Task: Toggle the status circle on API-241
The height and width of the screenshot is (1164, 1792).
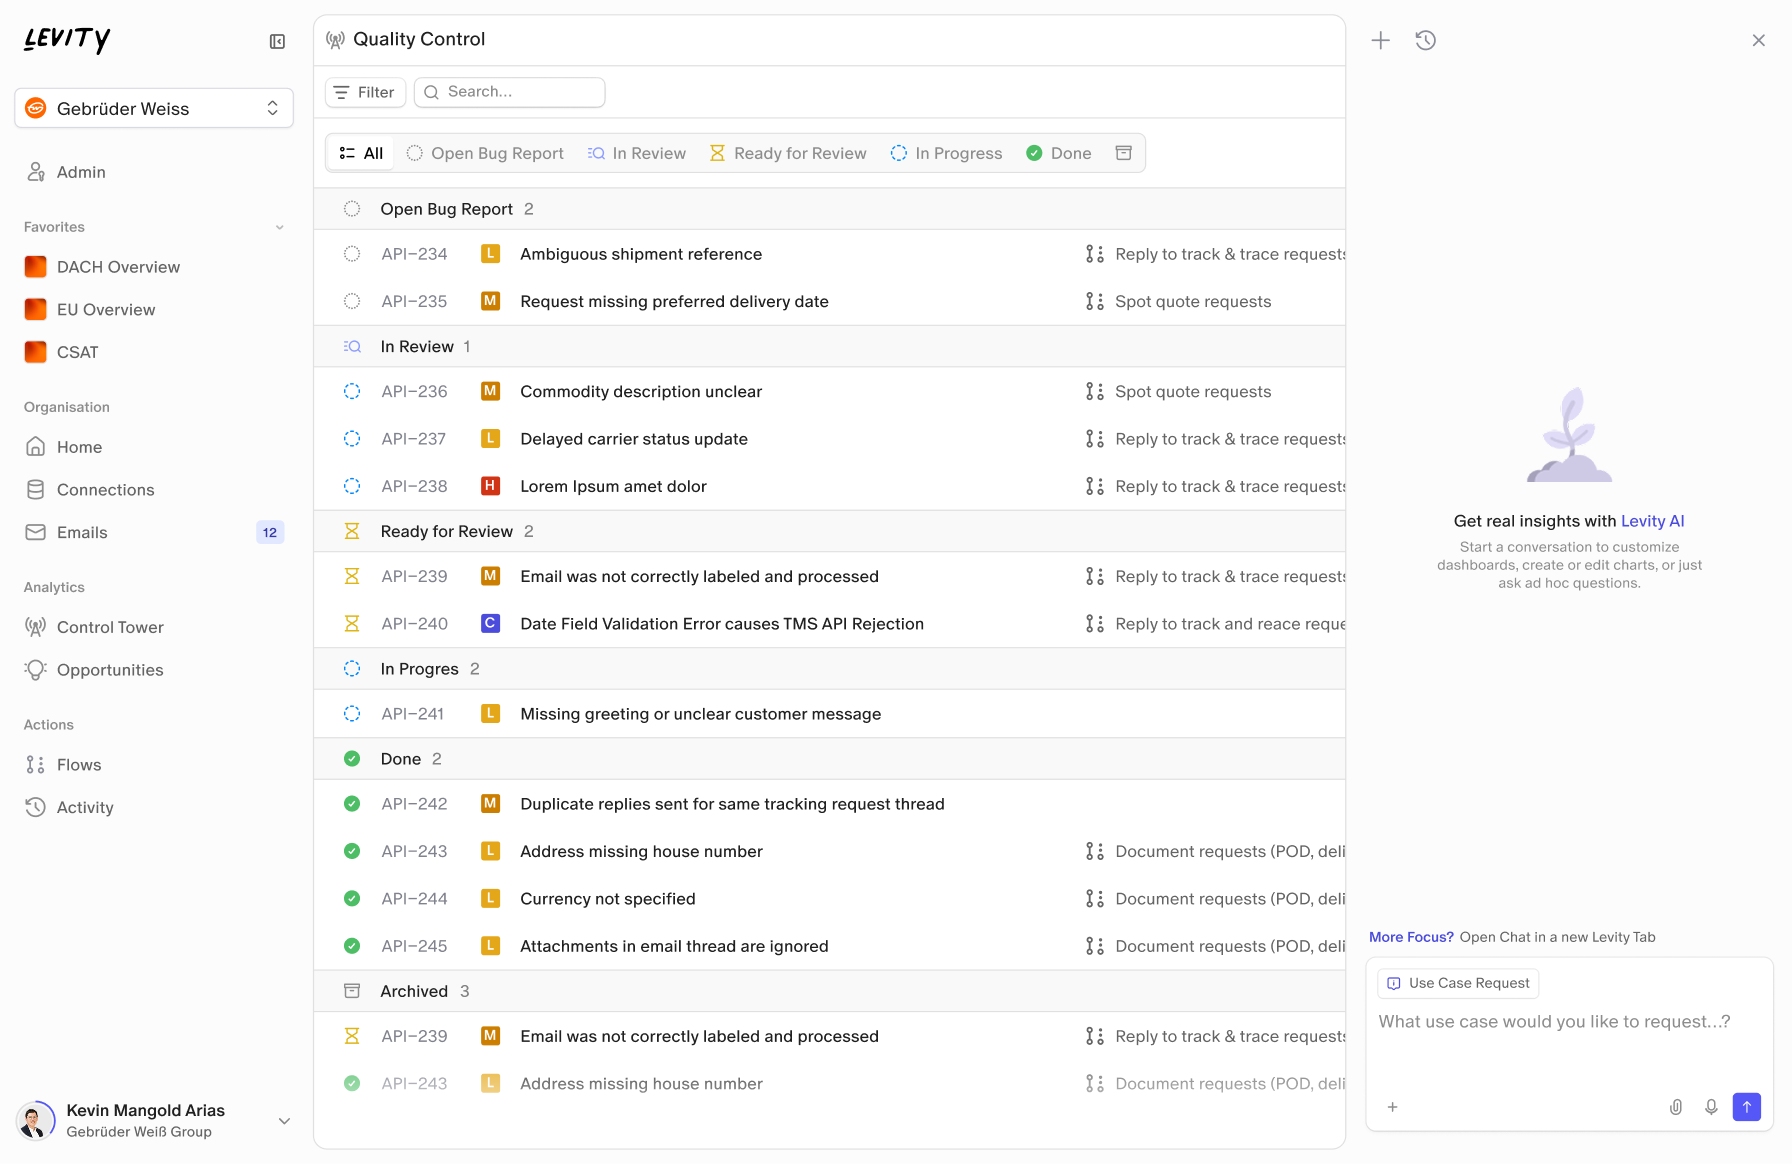Action: tap(351, 713)
